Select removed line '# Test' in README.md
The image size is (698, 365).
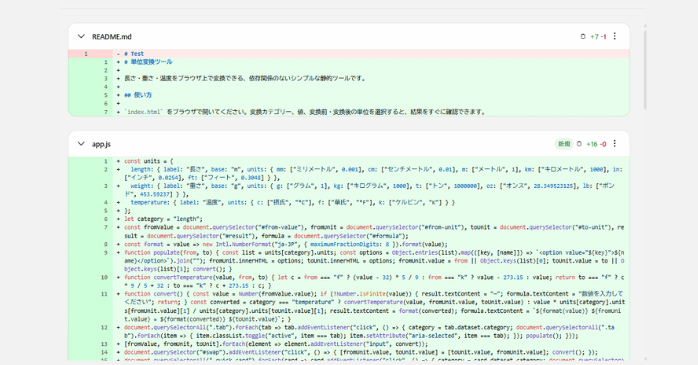pos(349,53)
